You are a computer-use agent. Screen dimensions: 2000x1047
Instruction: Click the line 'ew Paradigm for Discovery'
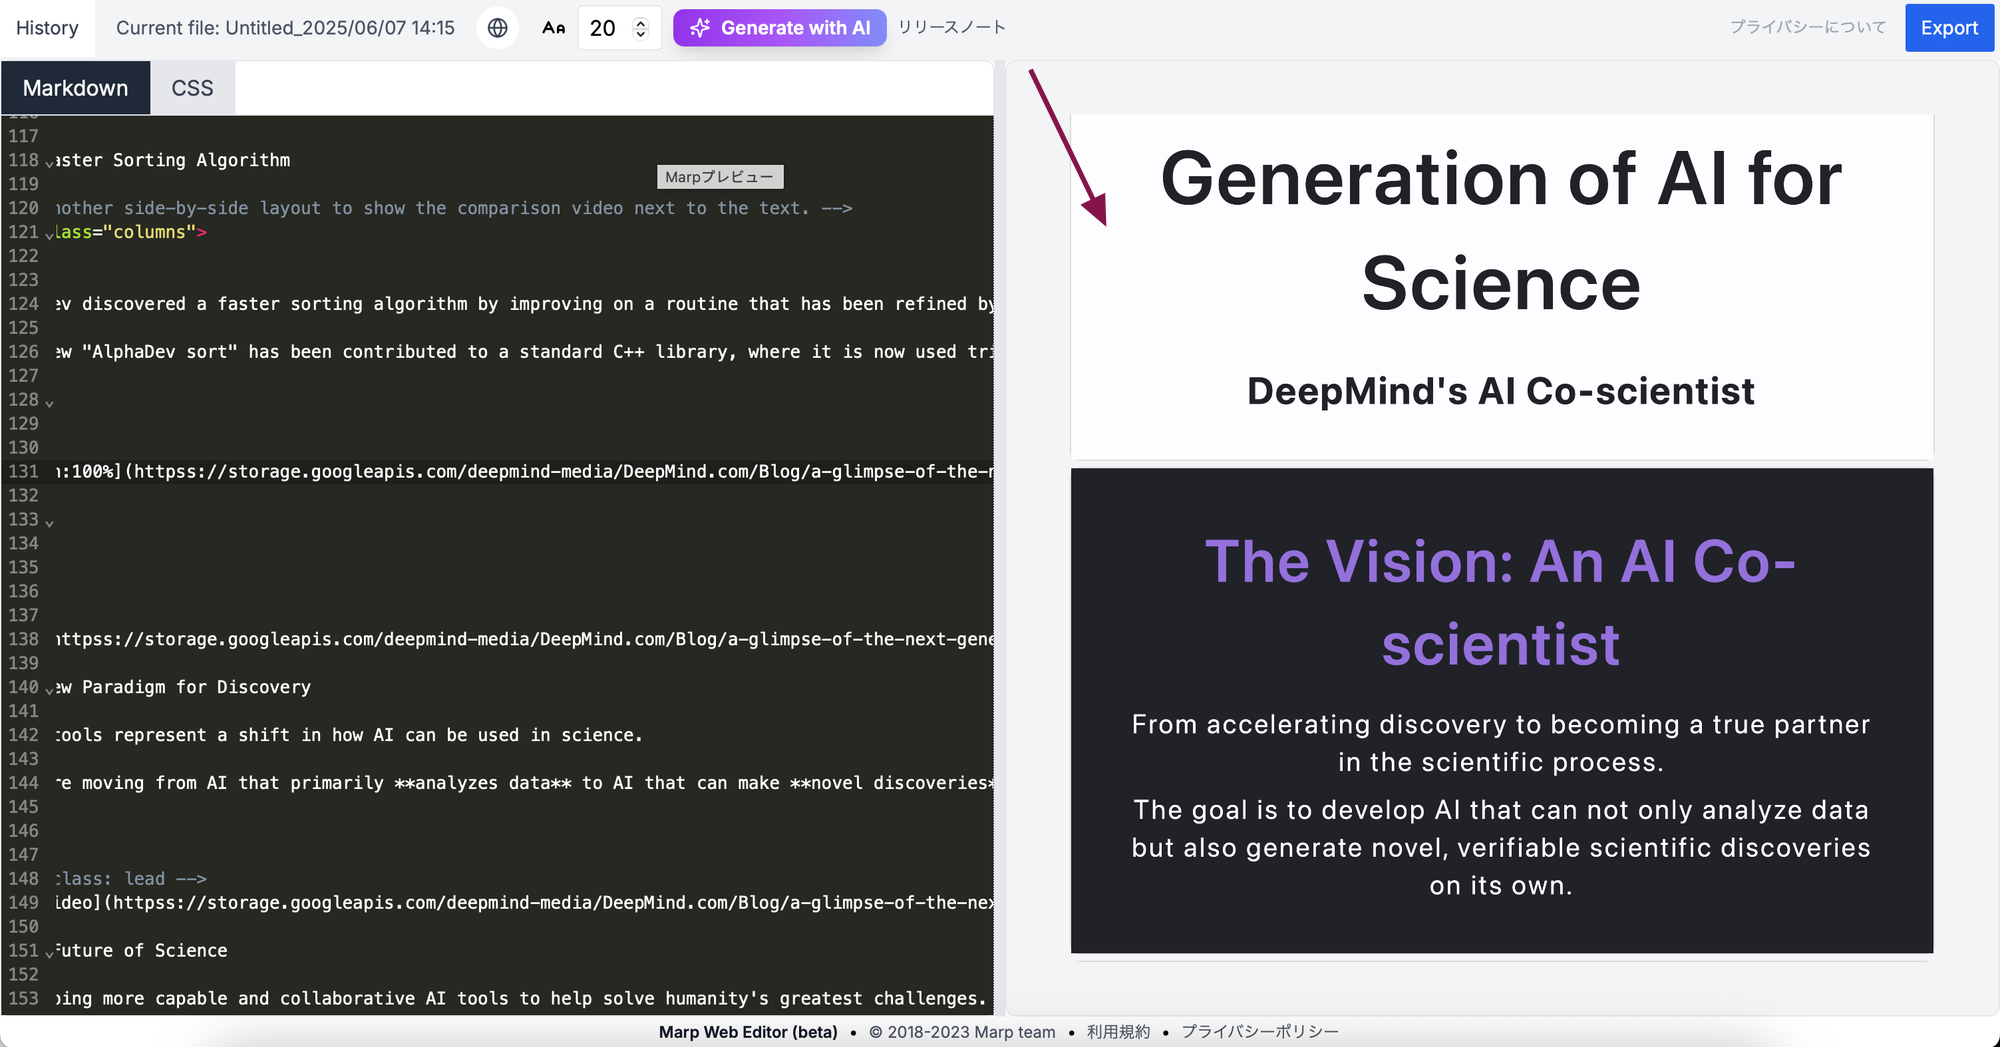(x=183, y=687)
